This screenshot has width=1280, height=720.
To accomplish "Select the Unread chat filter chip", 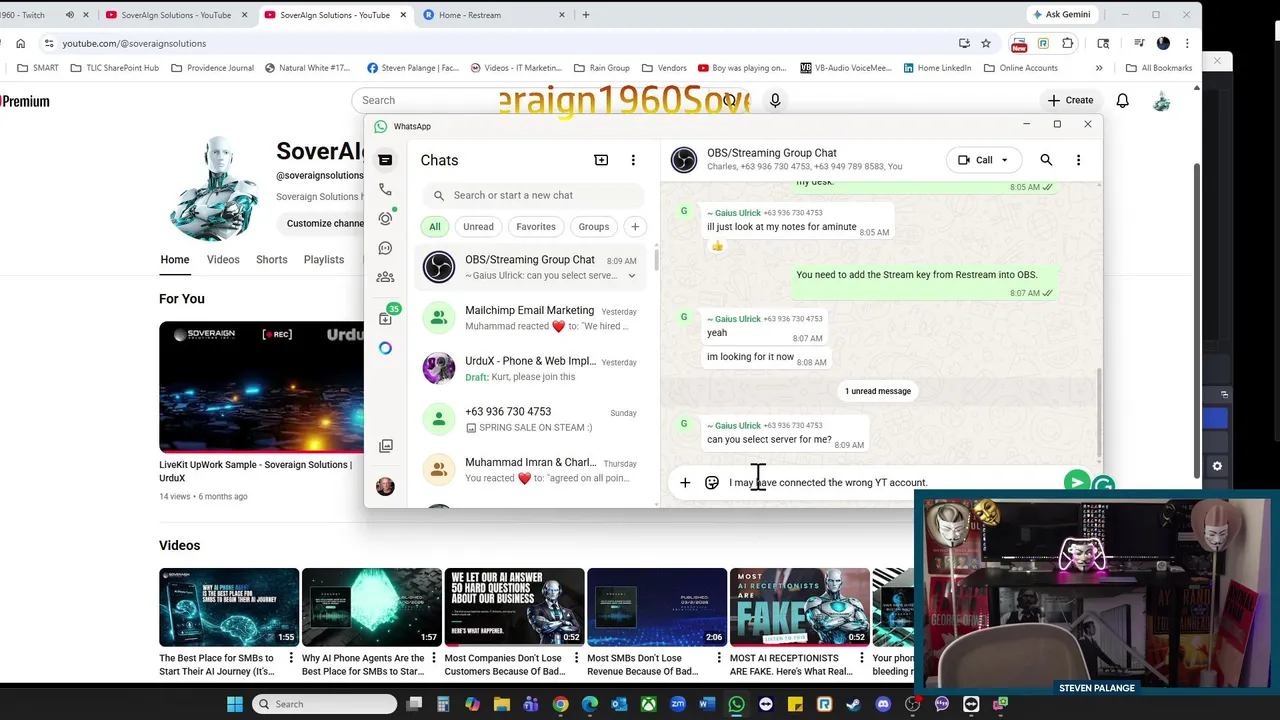I will [478, 227].
